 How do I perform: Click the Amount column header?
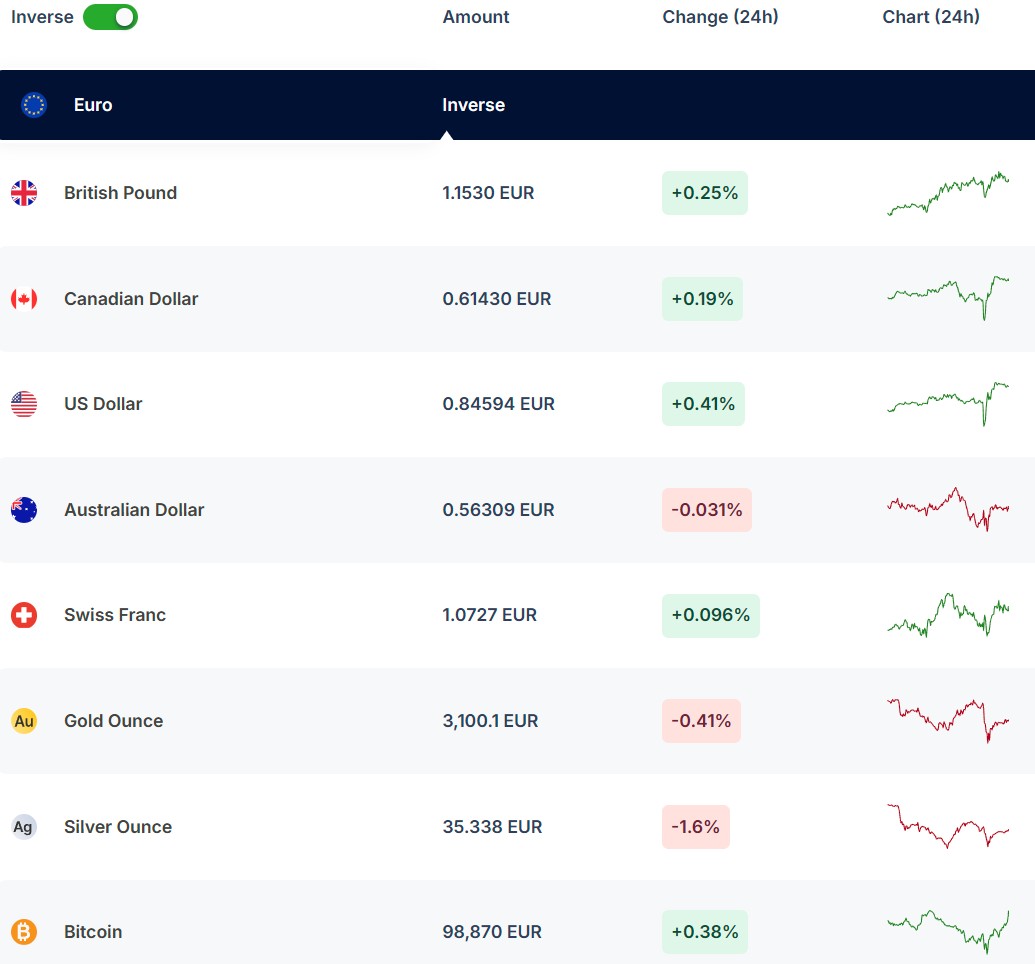[x=476, y=17]
